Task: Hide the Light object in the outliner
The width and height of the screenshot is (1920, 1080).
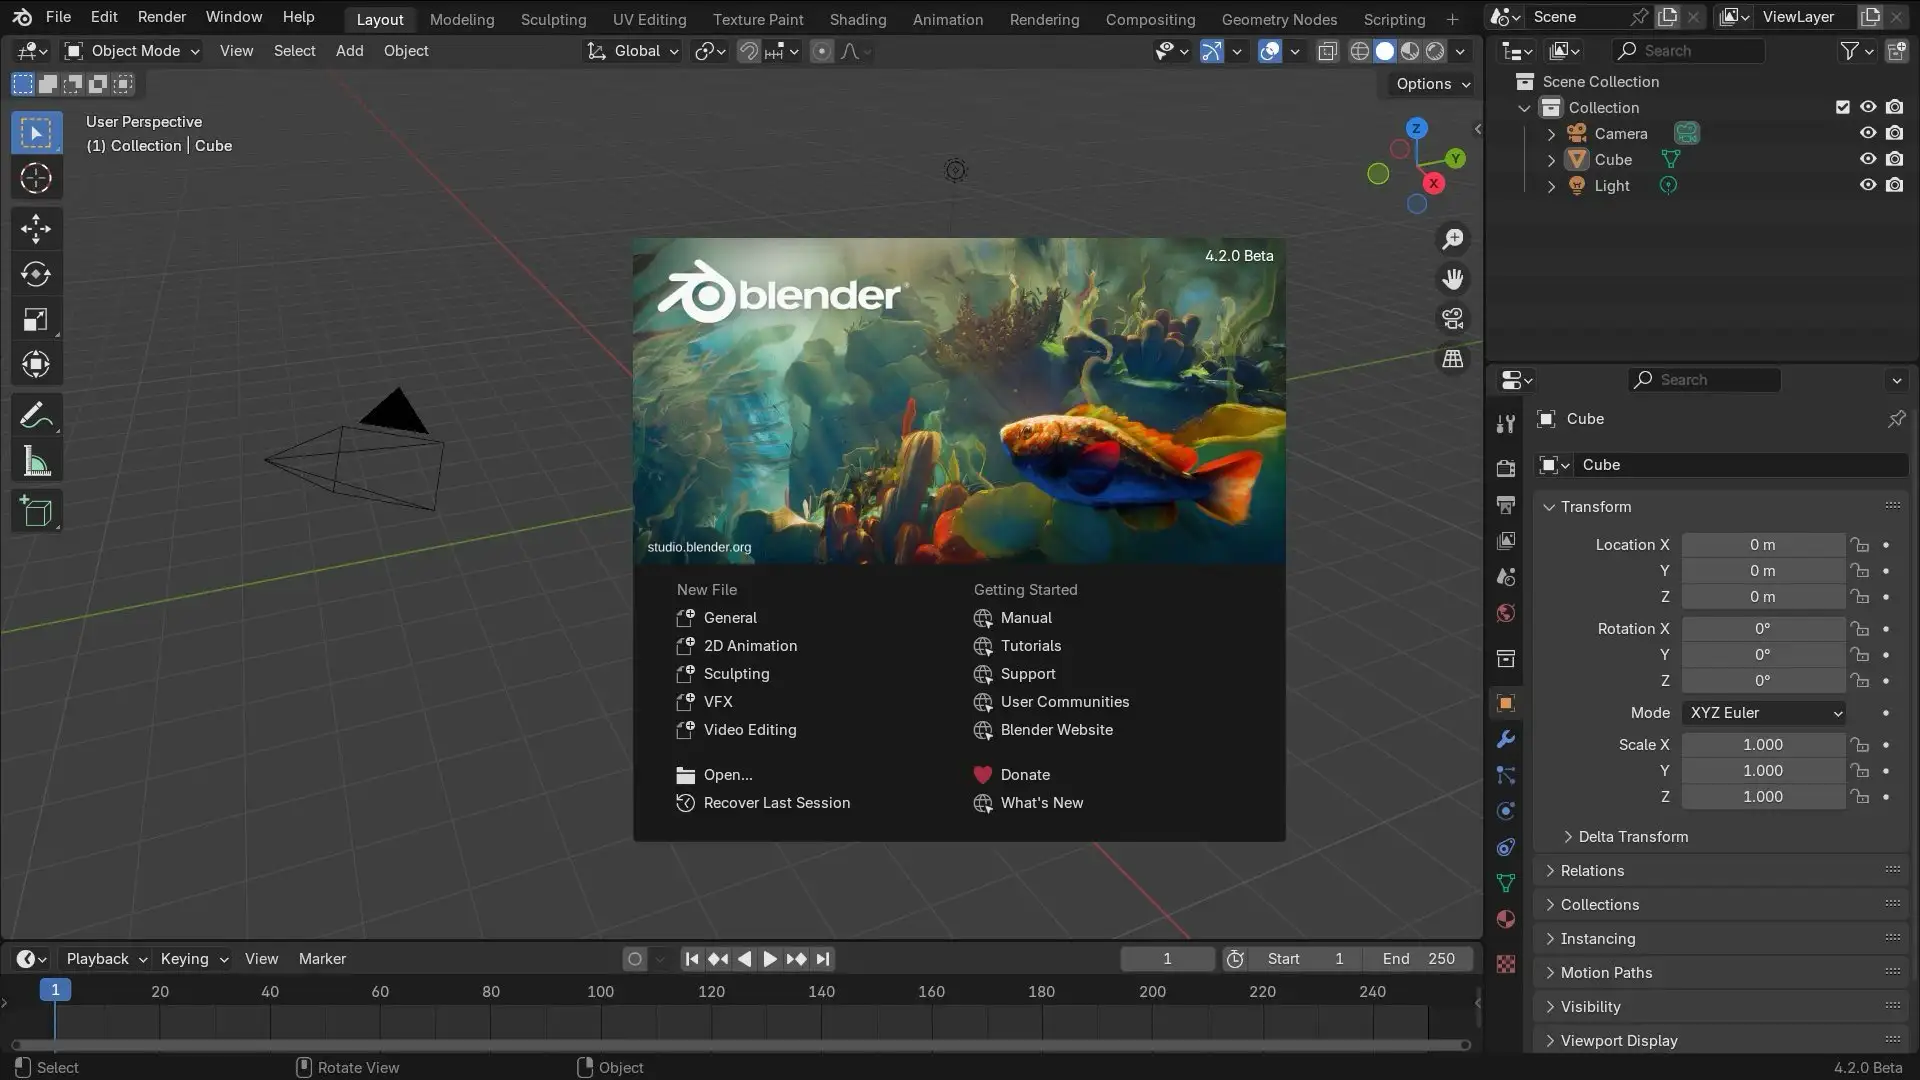Action: (1868, 185)
